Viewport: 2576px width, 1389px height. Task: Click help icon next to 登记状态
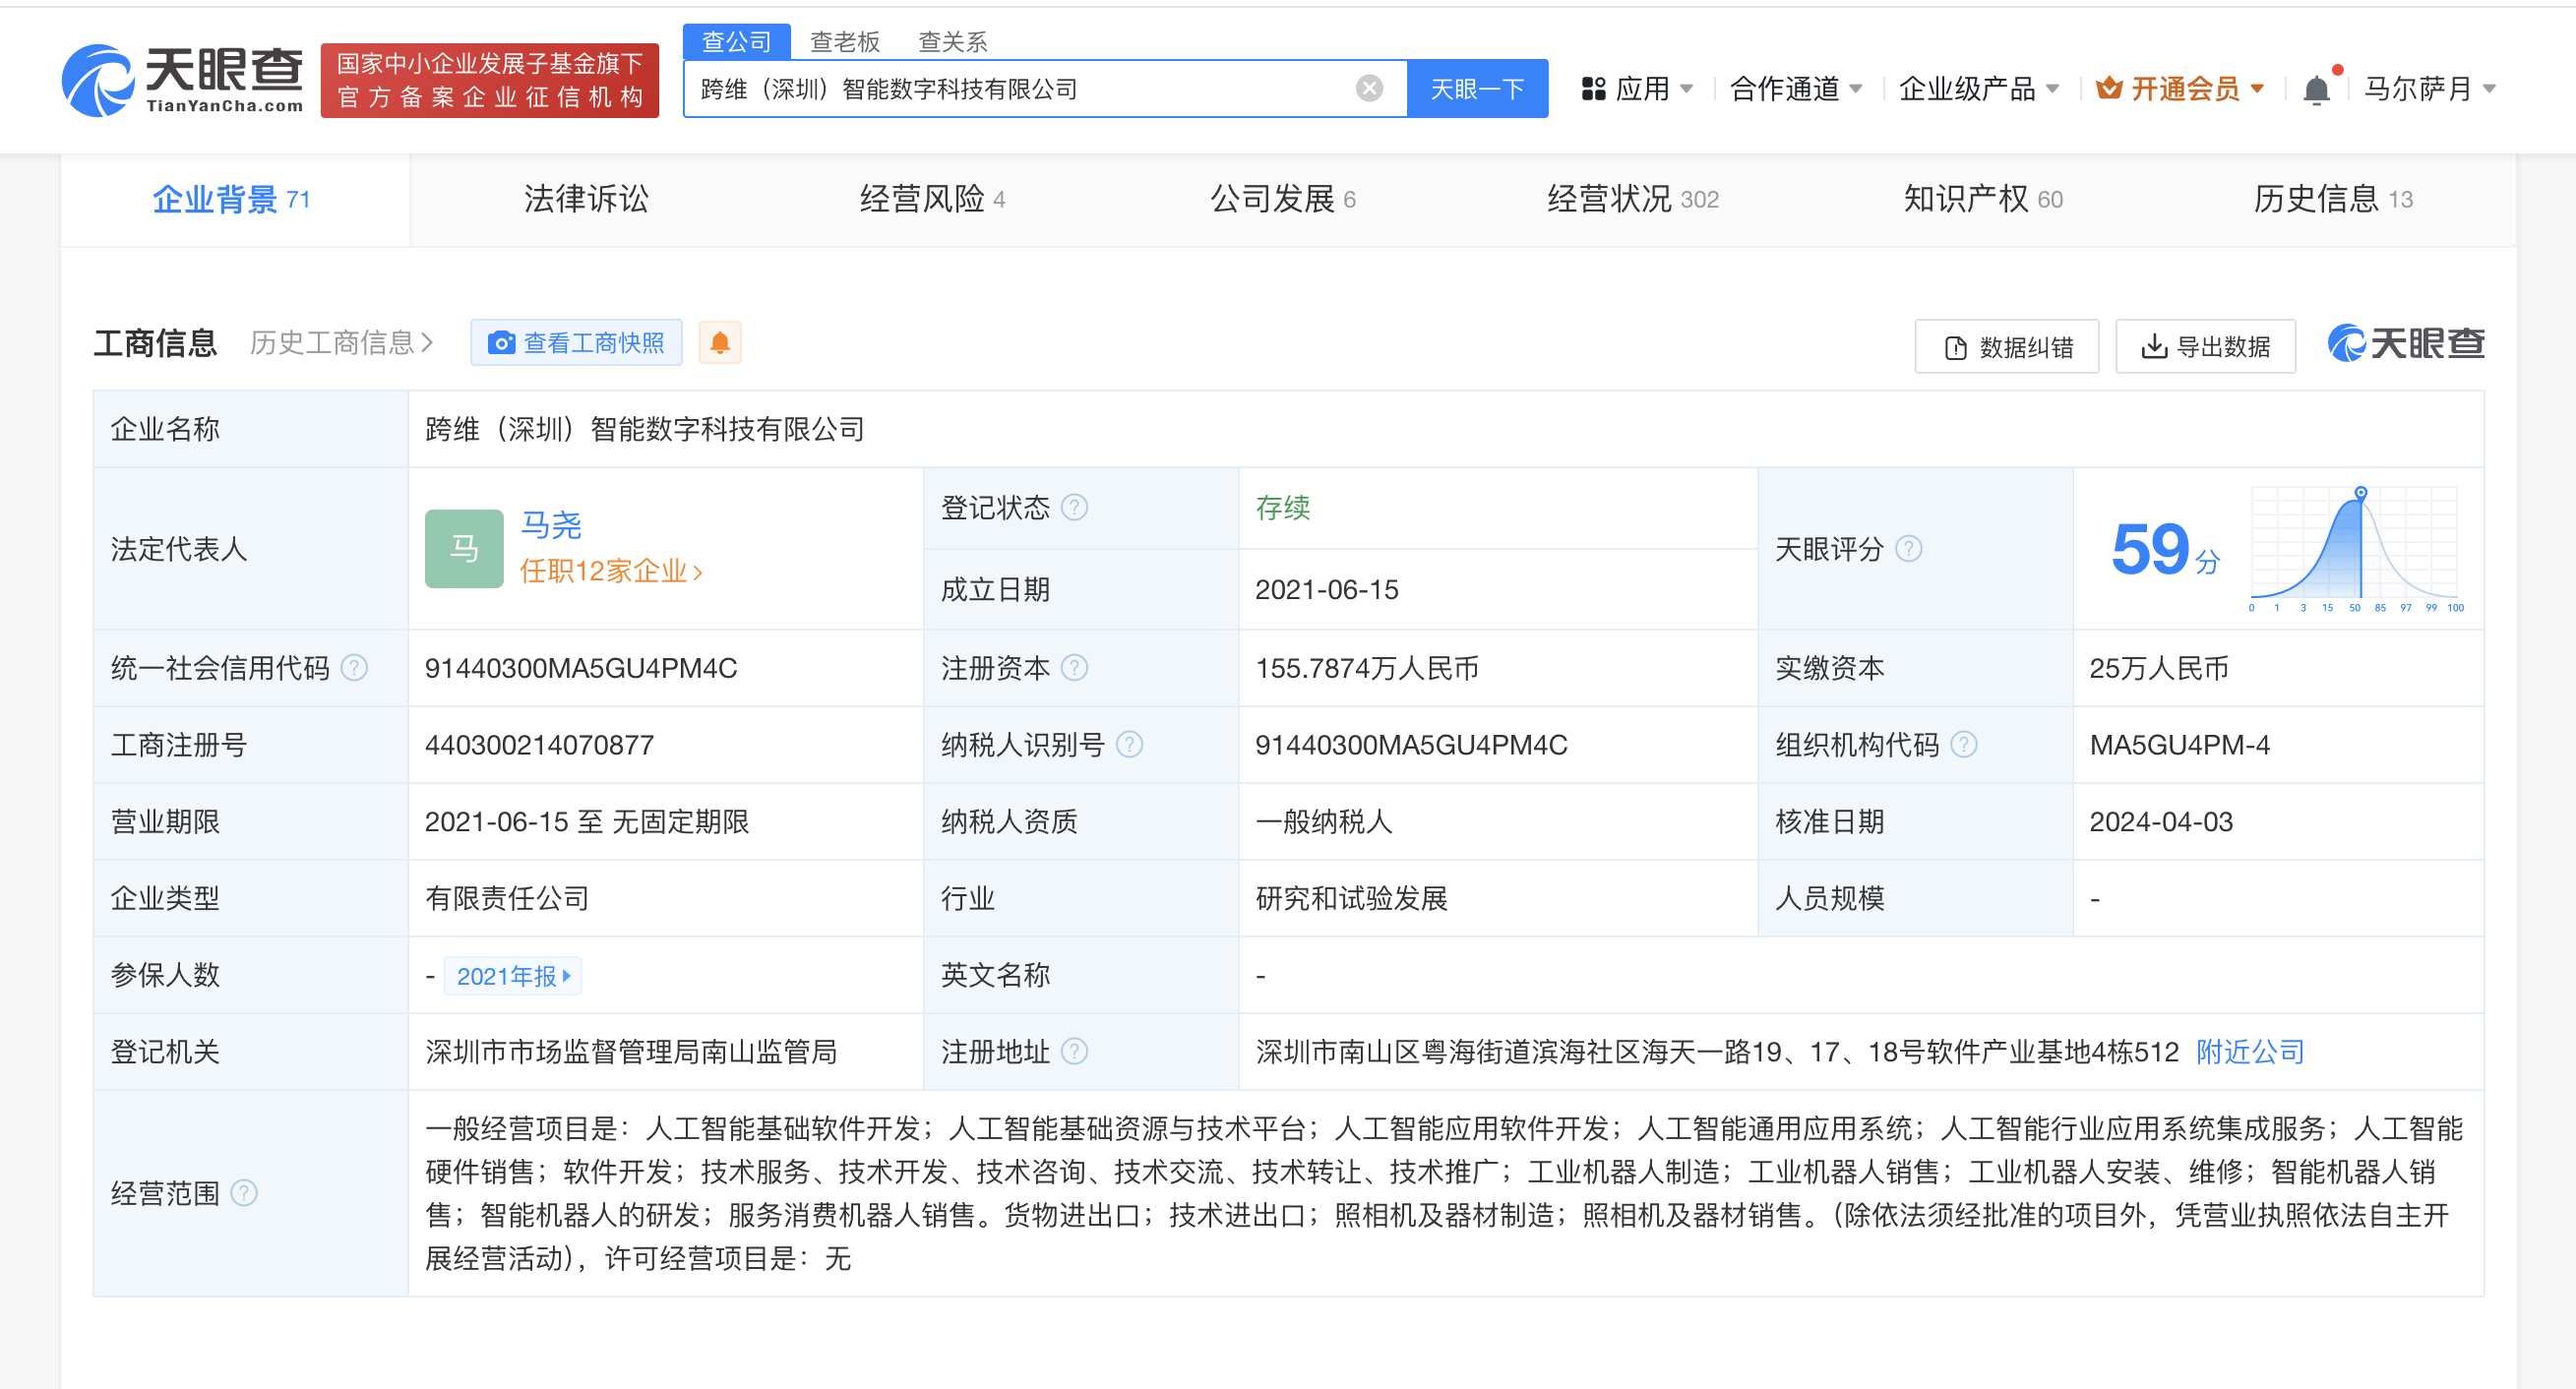[1074, 508]
